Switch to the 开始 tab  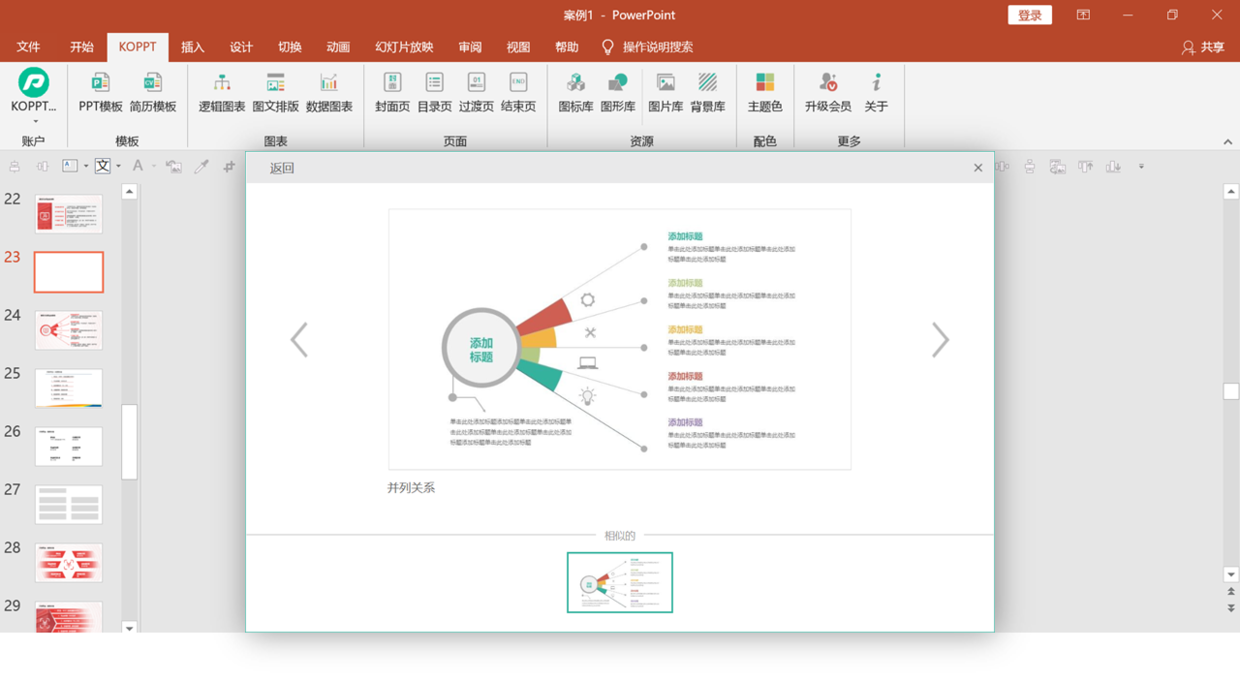tap(82, 47)
